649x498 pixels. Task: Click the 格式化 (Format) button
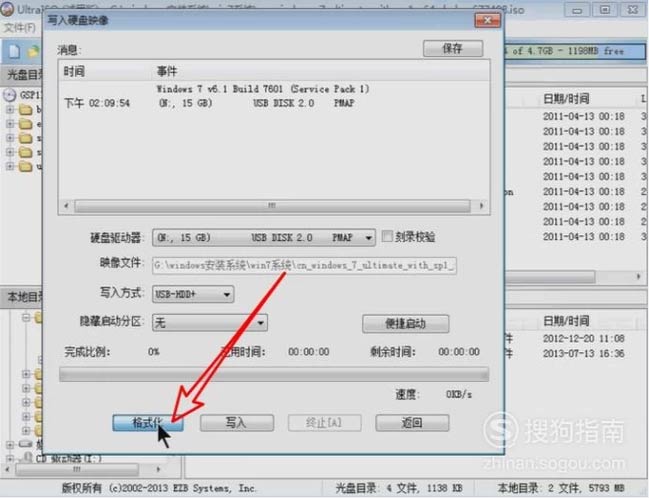(x=148, y=423)
